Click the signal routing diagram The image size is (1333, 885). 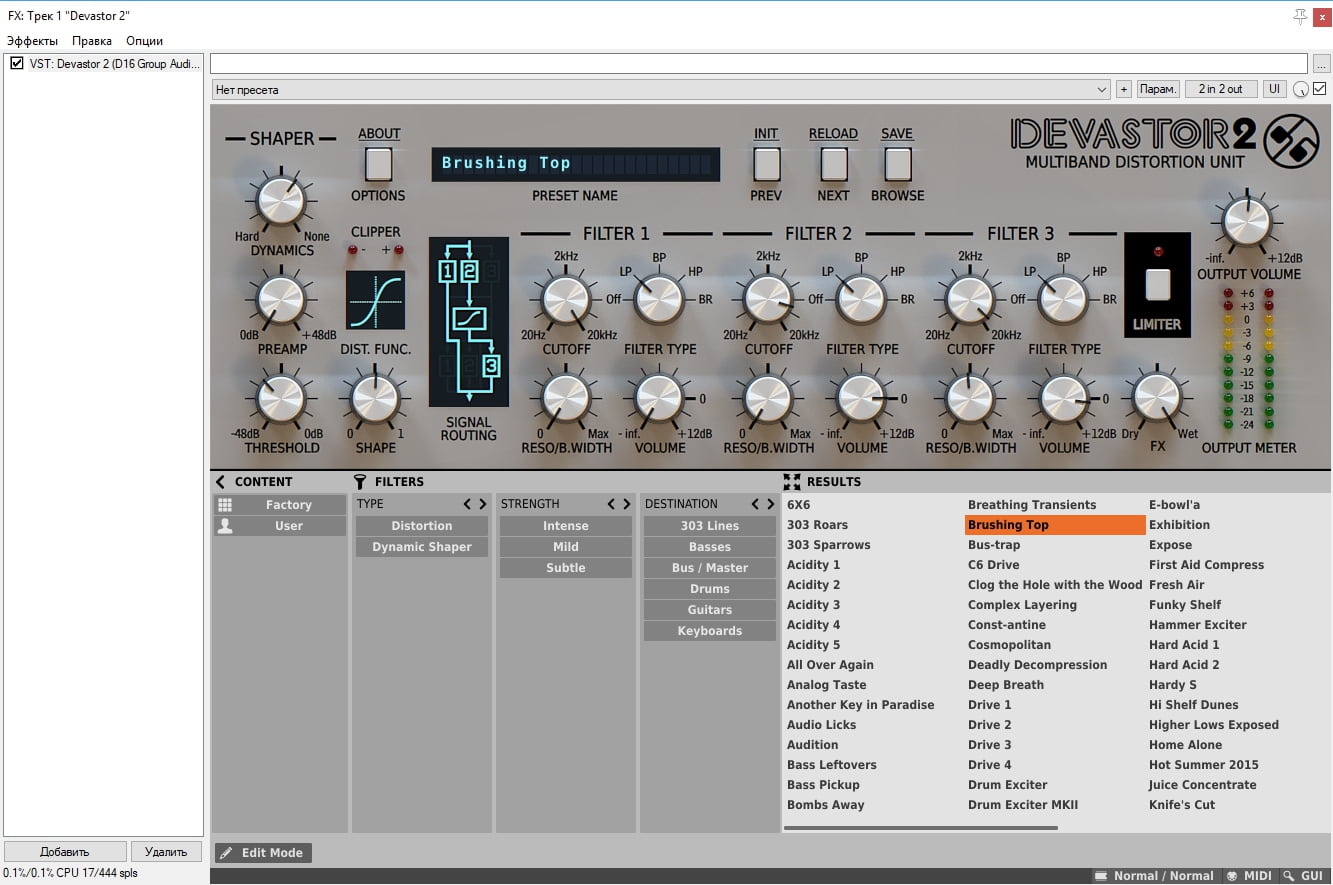pyautogui.click(x=469, y=321)
